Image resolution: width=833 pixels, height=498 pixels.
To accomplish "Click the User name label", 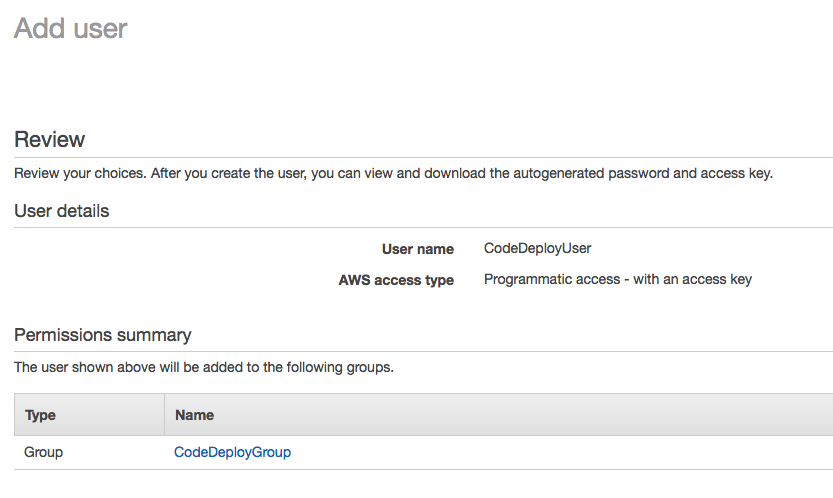I will tap(417, 249).
